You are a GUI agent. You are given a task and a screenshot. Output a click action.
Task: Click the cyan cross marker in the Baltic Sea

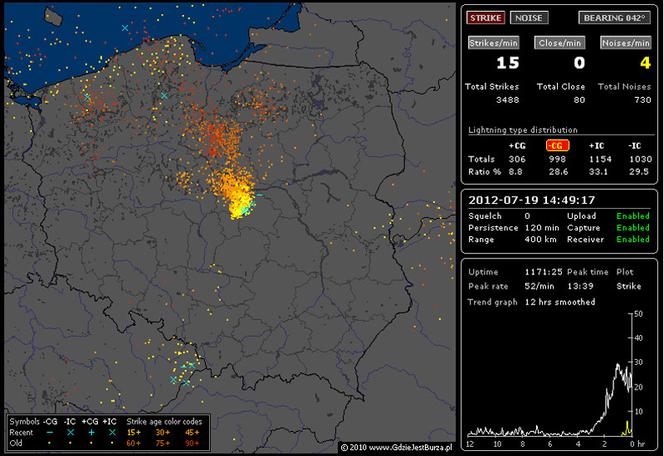click(x=125, y=28)
